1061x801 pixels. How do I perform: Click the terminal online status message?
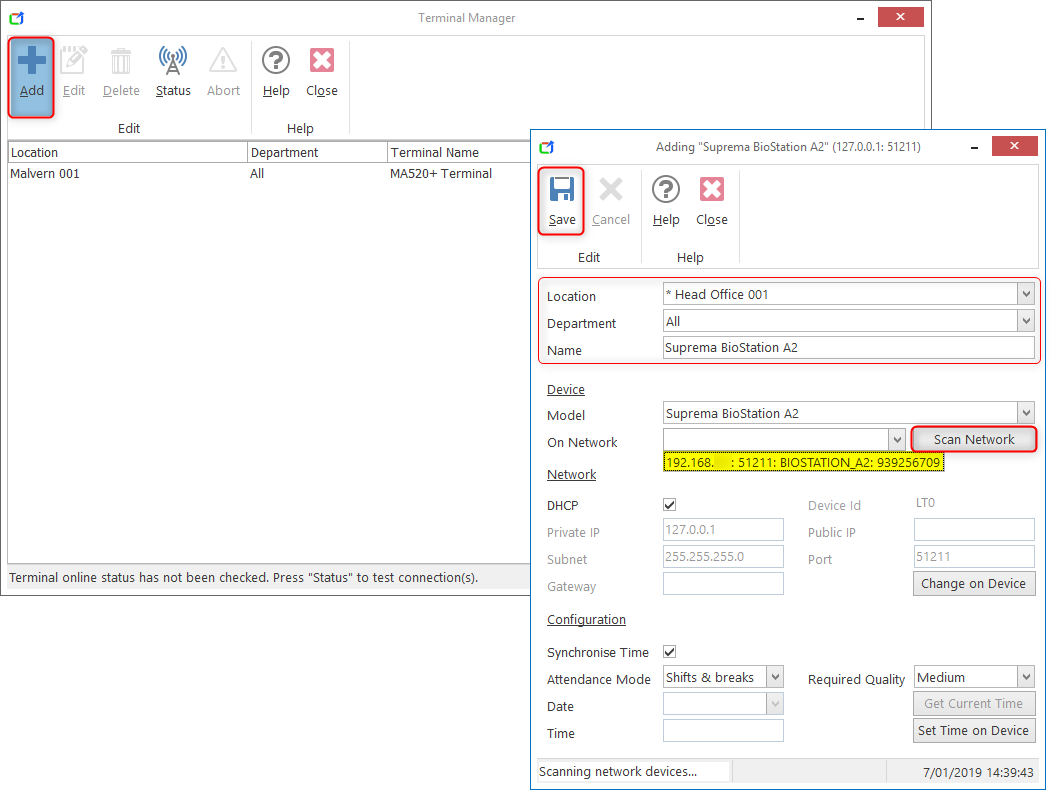click(244, 578)
